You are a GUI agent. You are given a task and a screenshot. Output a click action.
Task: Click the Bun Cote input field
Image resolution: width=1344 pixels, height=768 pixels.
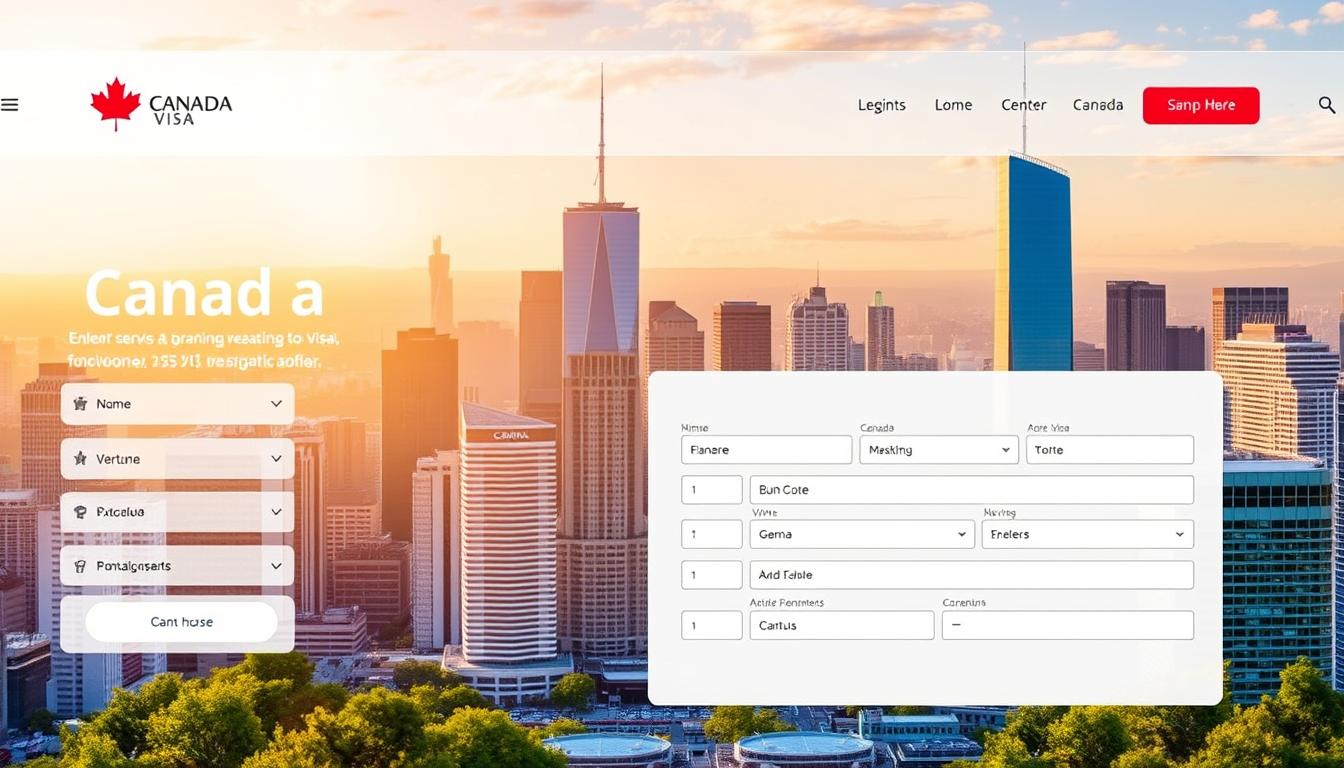(x=970, y=490)
